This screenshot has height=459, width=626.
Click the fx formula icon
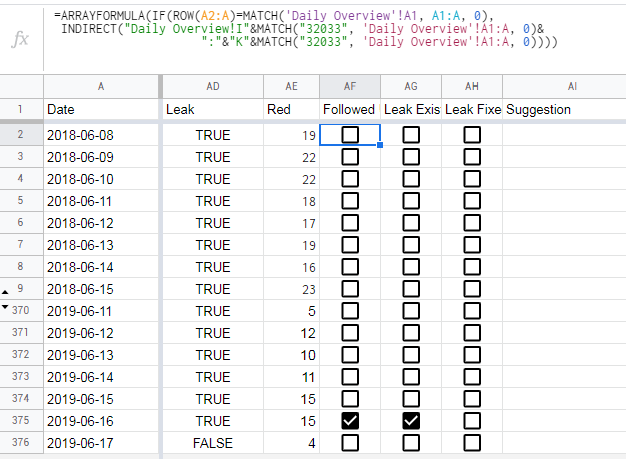(20, 39)
